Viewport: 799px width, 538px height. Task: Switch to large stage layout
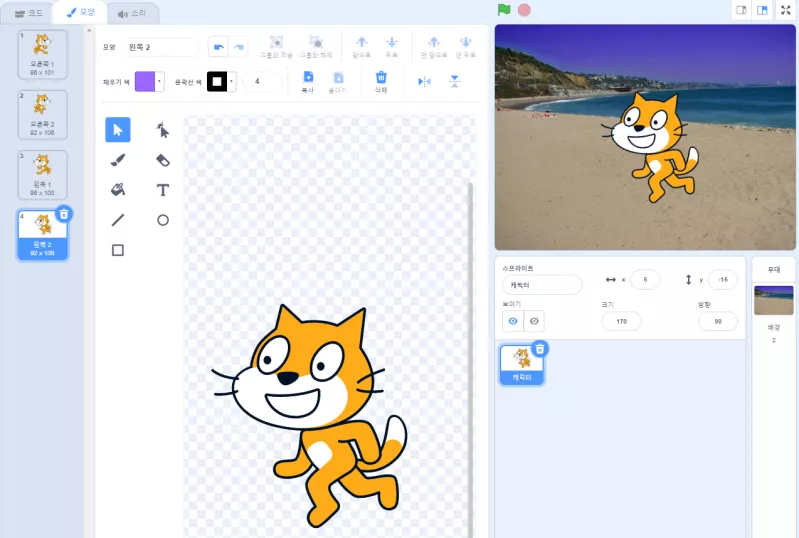pyautogui.click(x=762, y=10)
